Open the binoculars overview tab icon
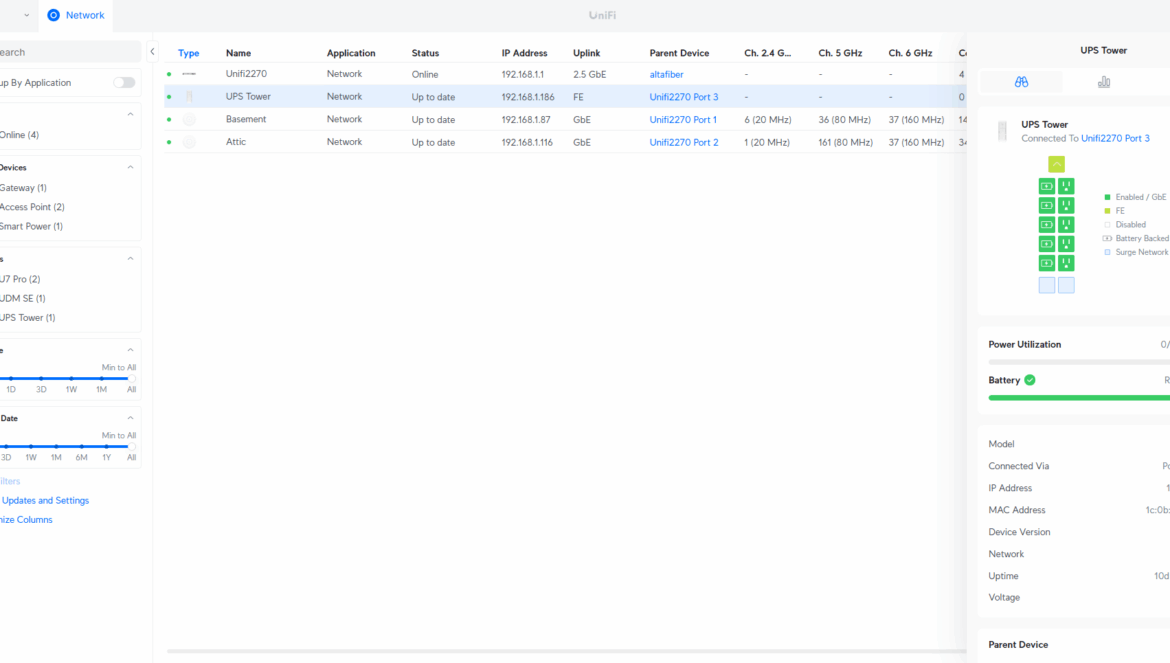The width and height of the screenshot is (1170, 663). point(1021,82)
